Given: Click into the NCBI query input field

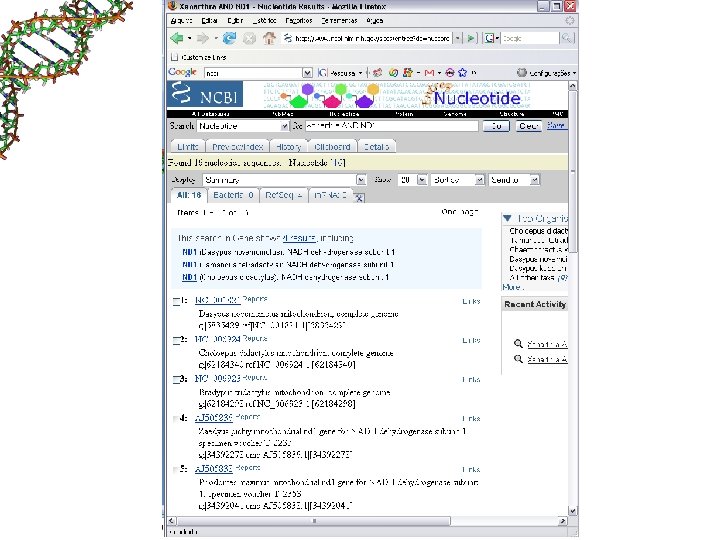Looking at the screenshot, I should tap(392, 126).
